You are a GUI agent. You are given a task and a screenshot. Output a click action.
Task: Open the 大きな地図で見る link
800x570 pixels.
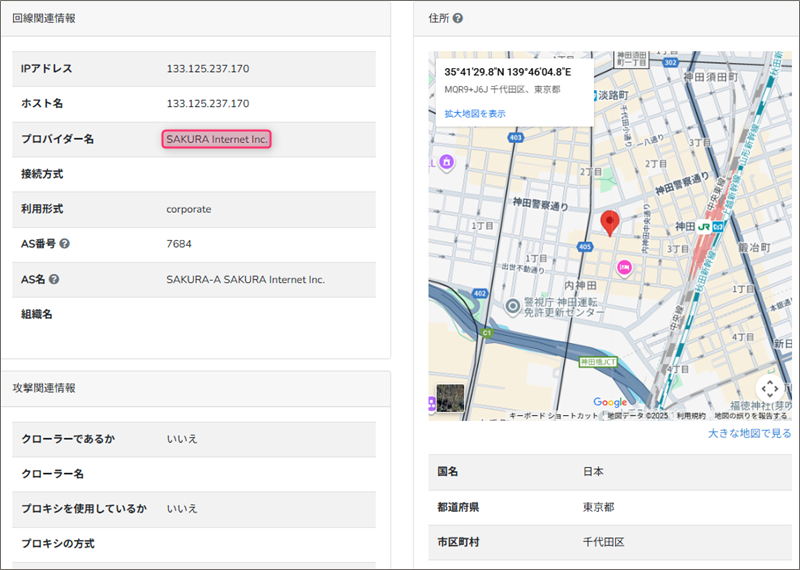pos(749,433)
